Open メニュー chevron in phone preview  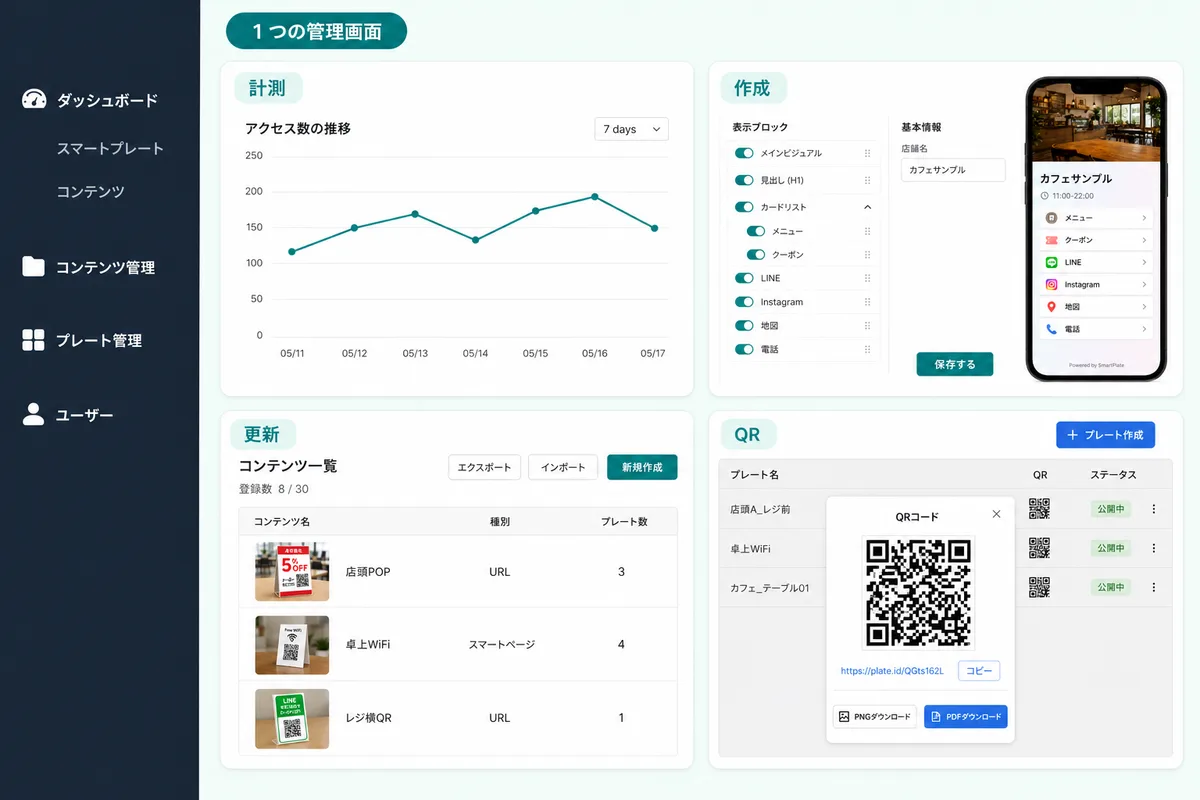(x=1143, y=217)
